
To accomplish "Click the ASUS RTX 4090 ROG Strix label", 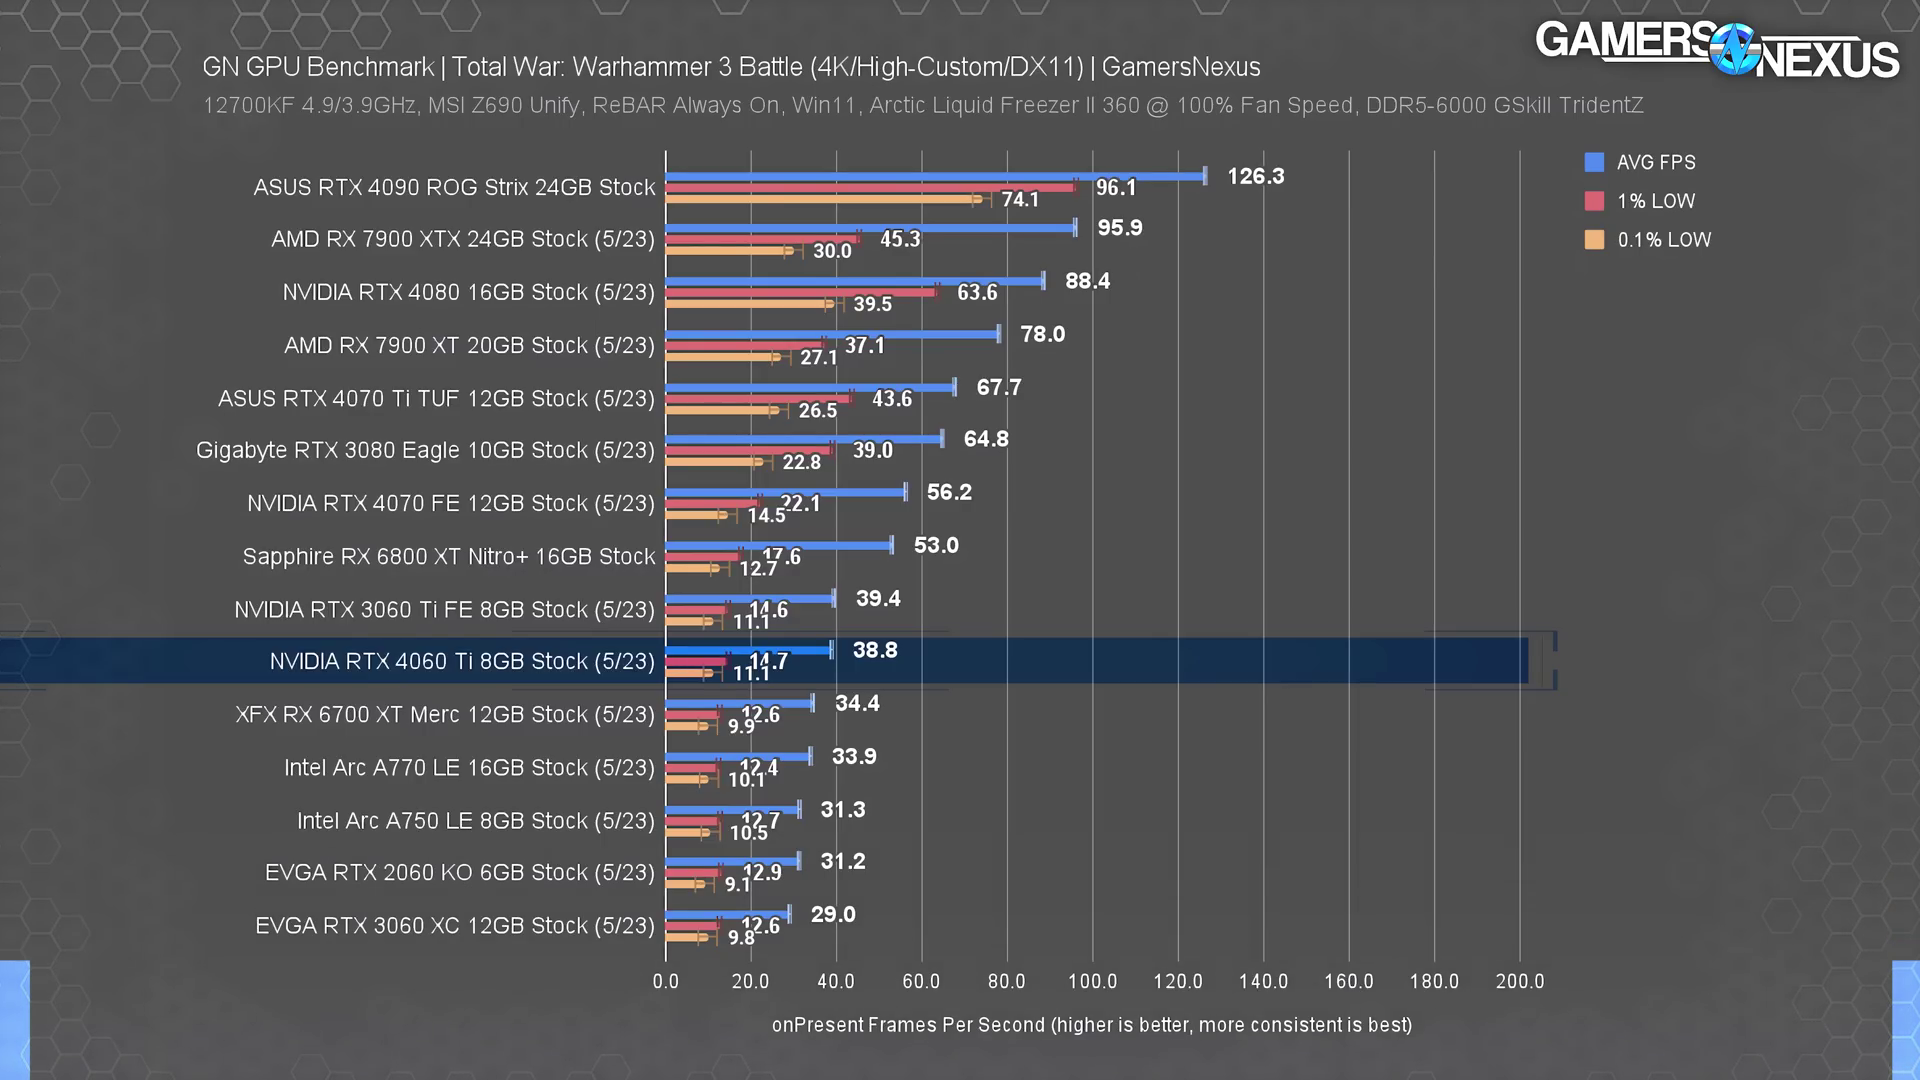I will (454, 188).
